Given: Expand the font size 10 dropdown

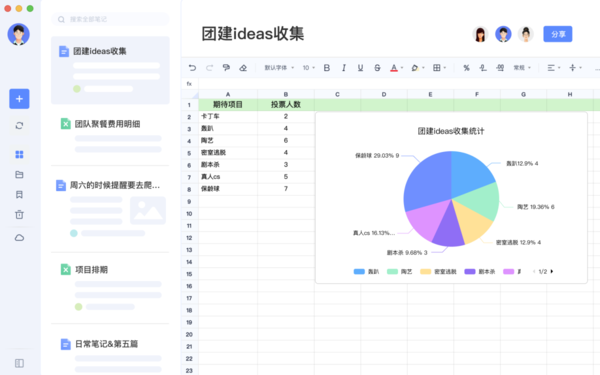Looking at the screenshot, I should (308, 68).
